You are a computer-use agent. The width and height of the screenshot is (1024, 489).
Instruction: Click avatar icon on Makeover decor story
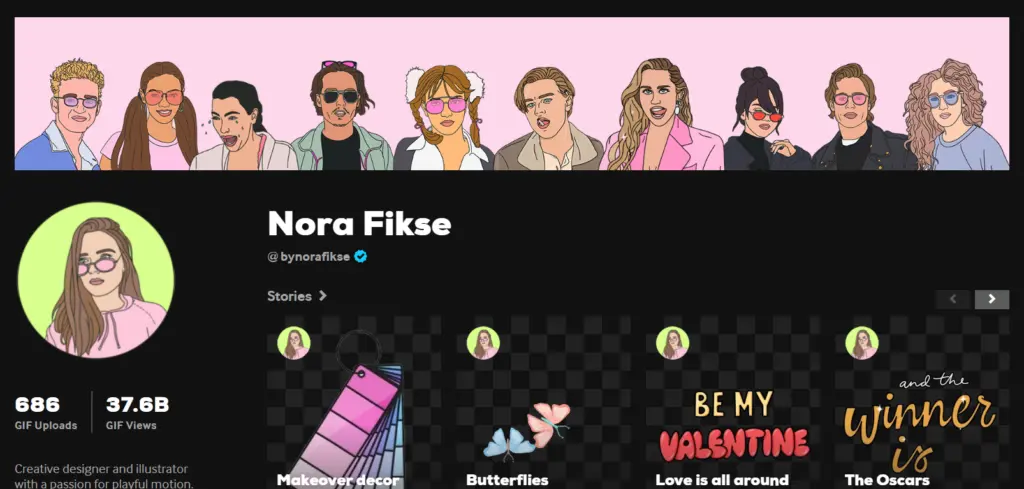pos(294,343)
